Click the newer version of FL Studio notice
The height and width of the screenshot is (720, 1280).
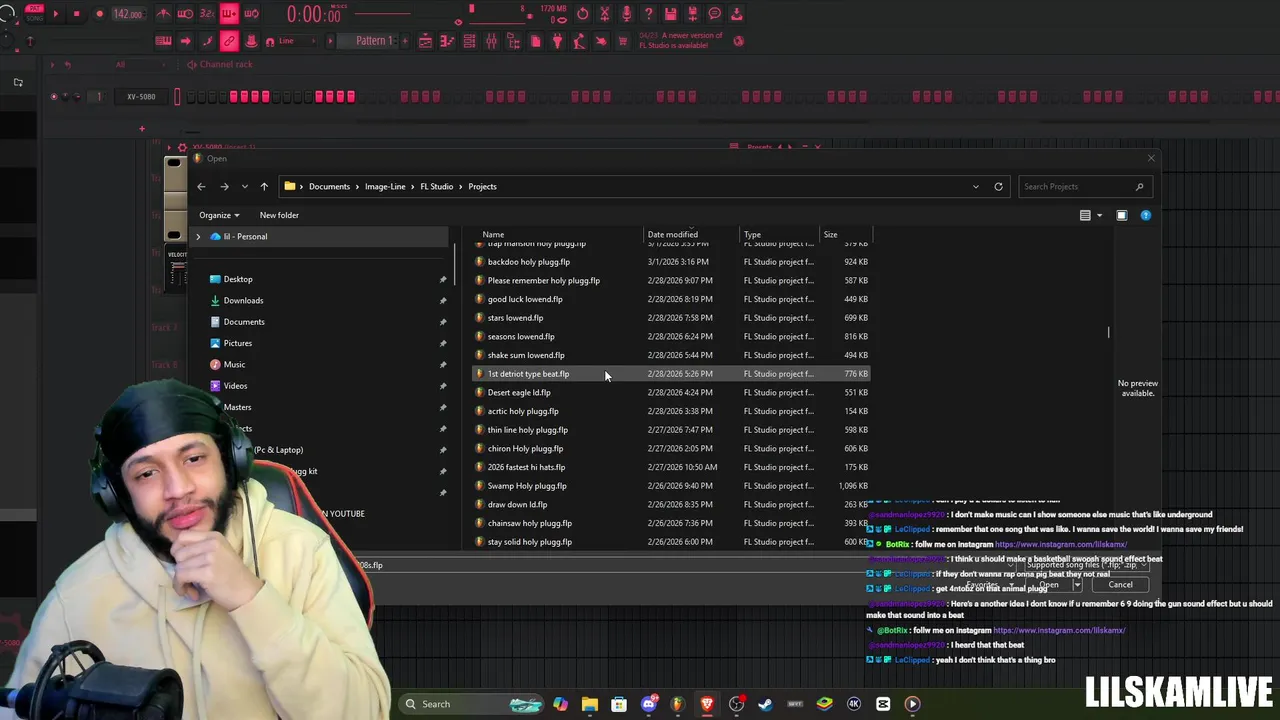coord(680,41)
